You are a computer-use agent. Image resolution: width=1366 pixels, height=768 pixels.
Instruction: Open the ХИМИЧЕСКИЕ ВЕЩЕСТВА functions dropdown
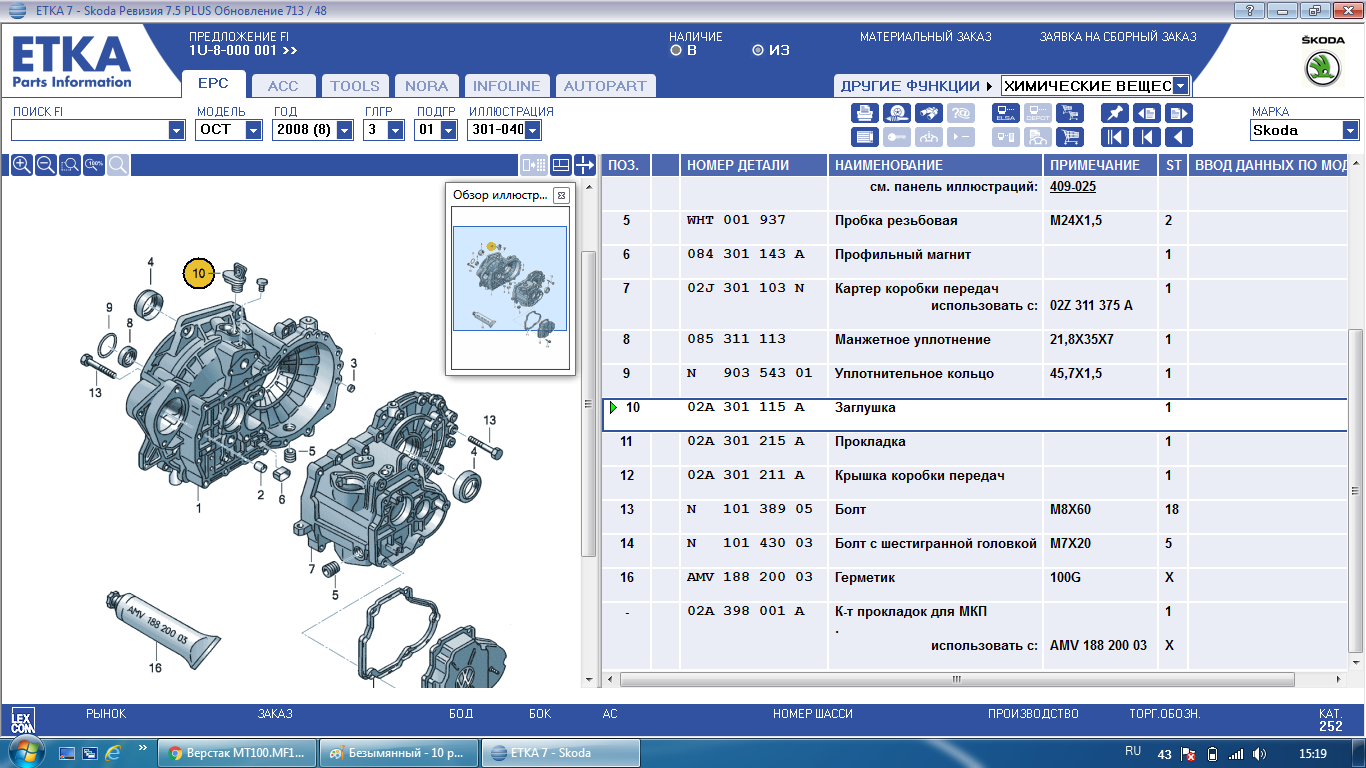(x=1180, y=86)
